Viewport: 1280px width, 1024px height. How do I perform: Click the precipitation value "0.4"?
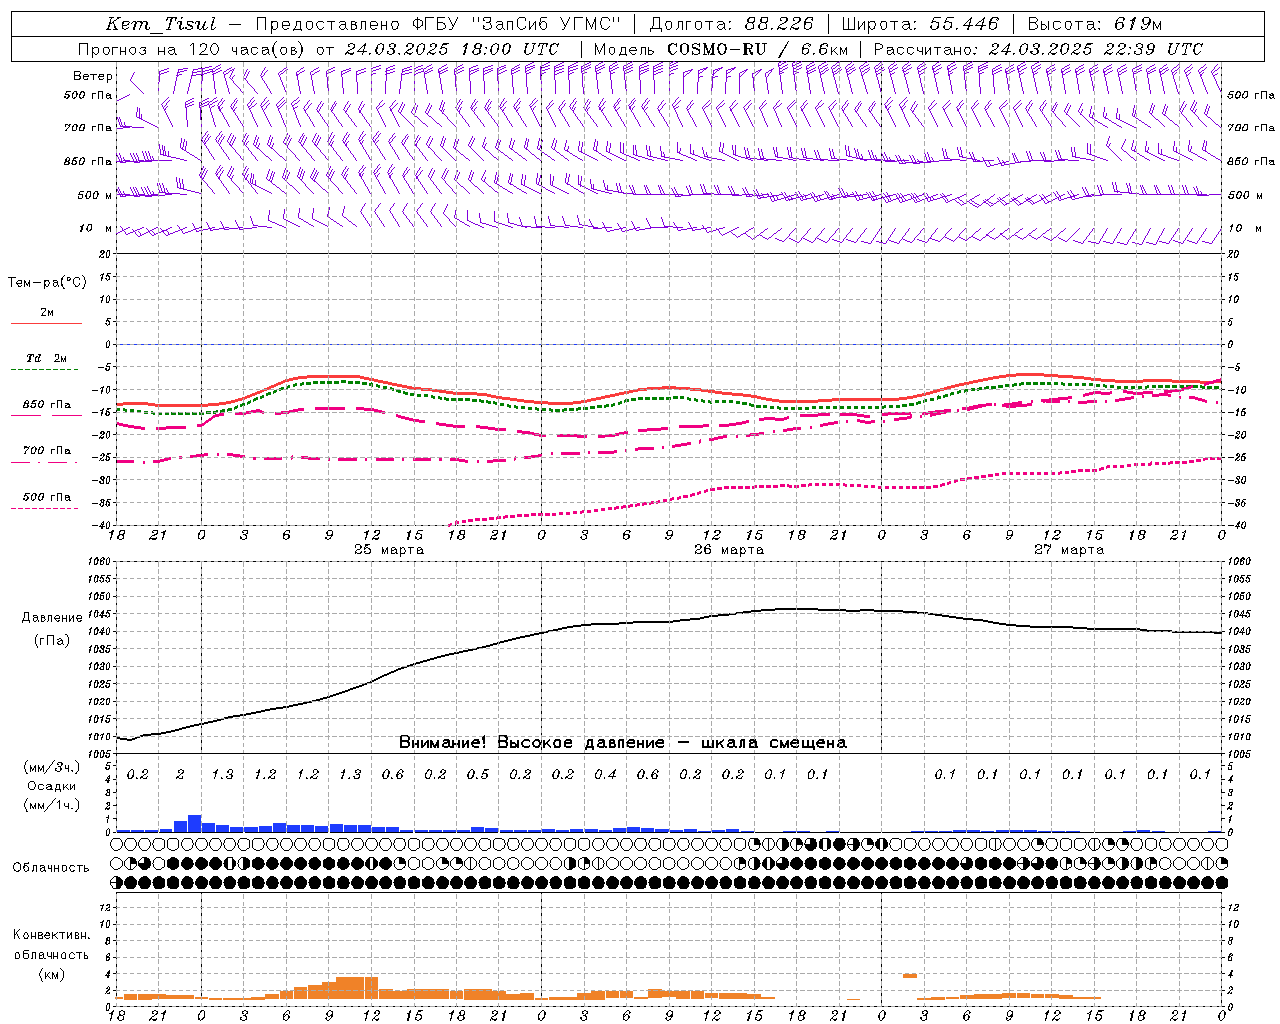point(605,775)
